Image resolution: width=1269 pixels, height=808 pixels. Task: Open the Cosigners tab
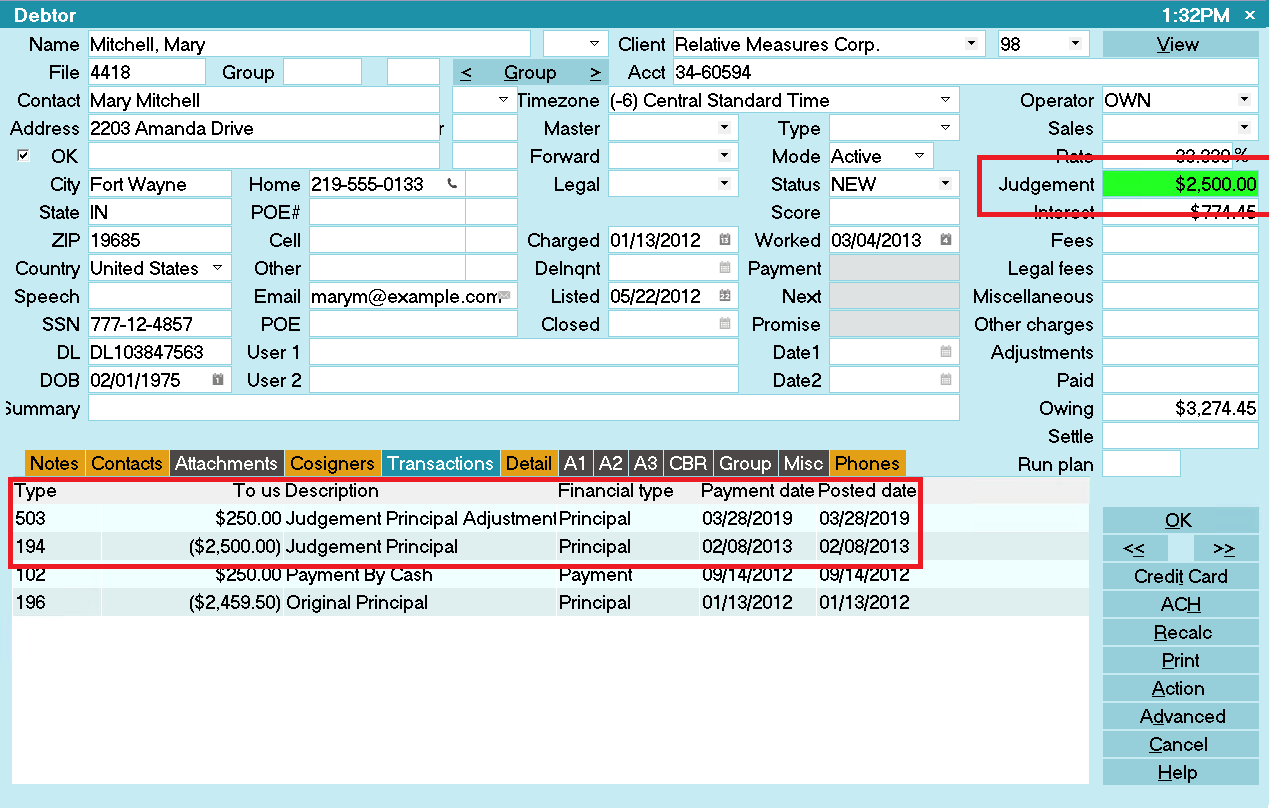point(332,463)
